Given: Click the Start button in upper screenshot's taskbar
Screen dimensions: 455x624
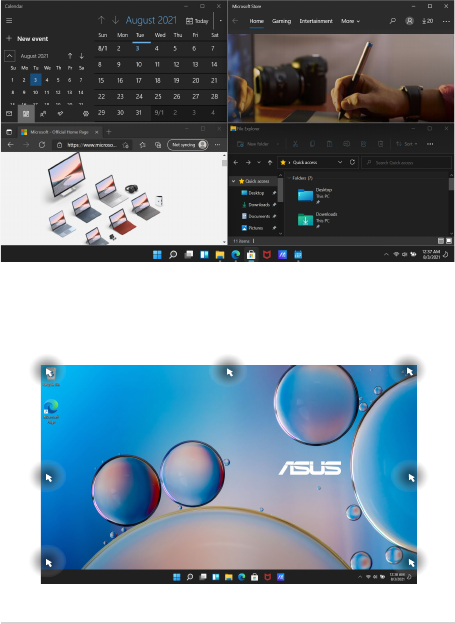Looking at the screenshot, I should tap(157, 255).
